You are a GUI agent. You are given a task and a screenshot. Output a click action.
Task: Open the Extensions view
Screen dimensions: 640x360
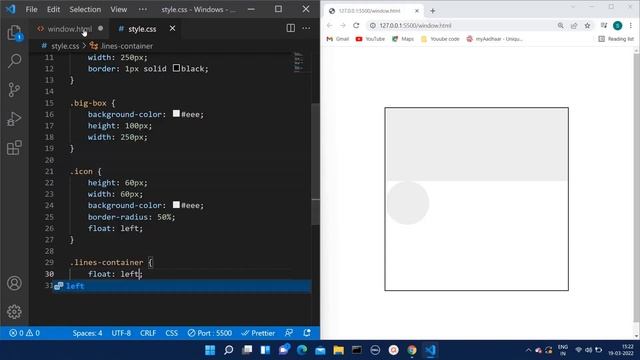click(x=14, y=147)
